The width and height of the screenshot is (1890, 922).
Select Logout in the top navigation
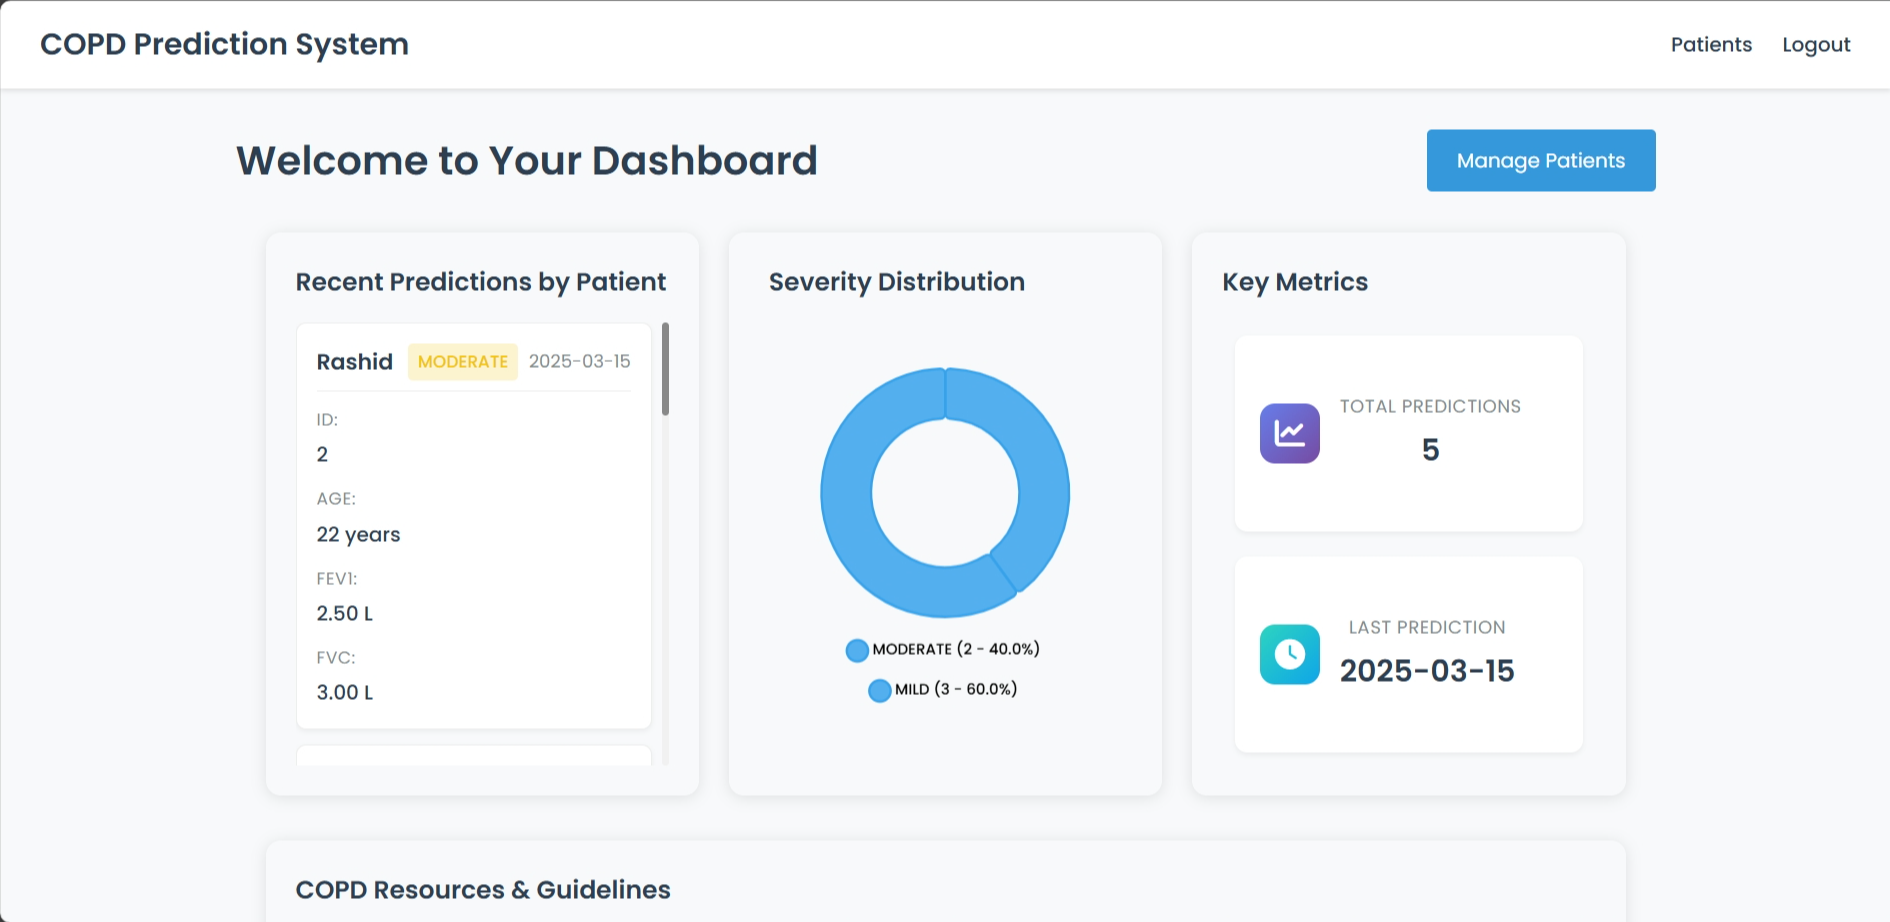pyautogui.click(x=1816, y=45)
